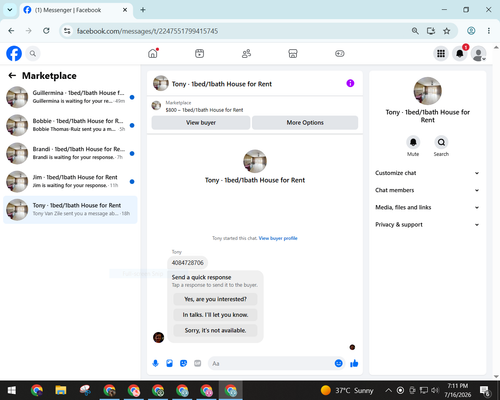Screen dimensions: 500x400
Task: Open the $800 listing in the Marketplace header
Action: tap(204, 110)
